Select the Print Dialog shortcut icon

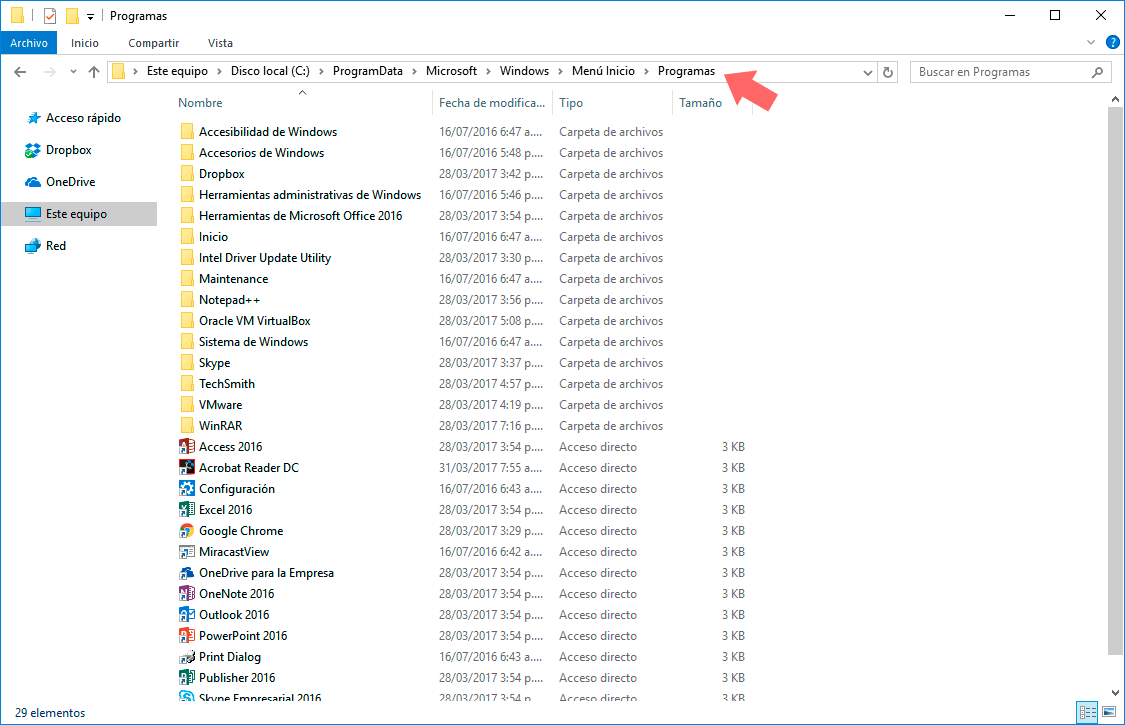pos(187,657)
